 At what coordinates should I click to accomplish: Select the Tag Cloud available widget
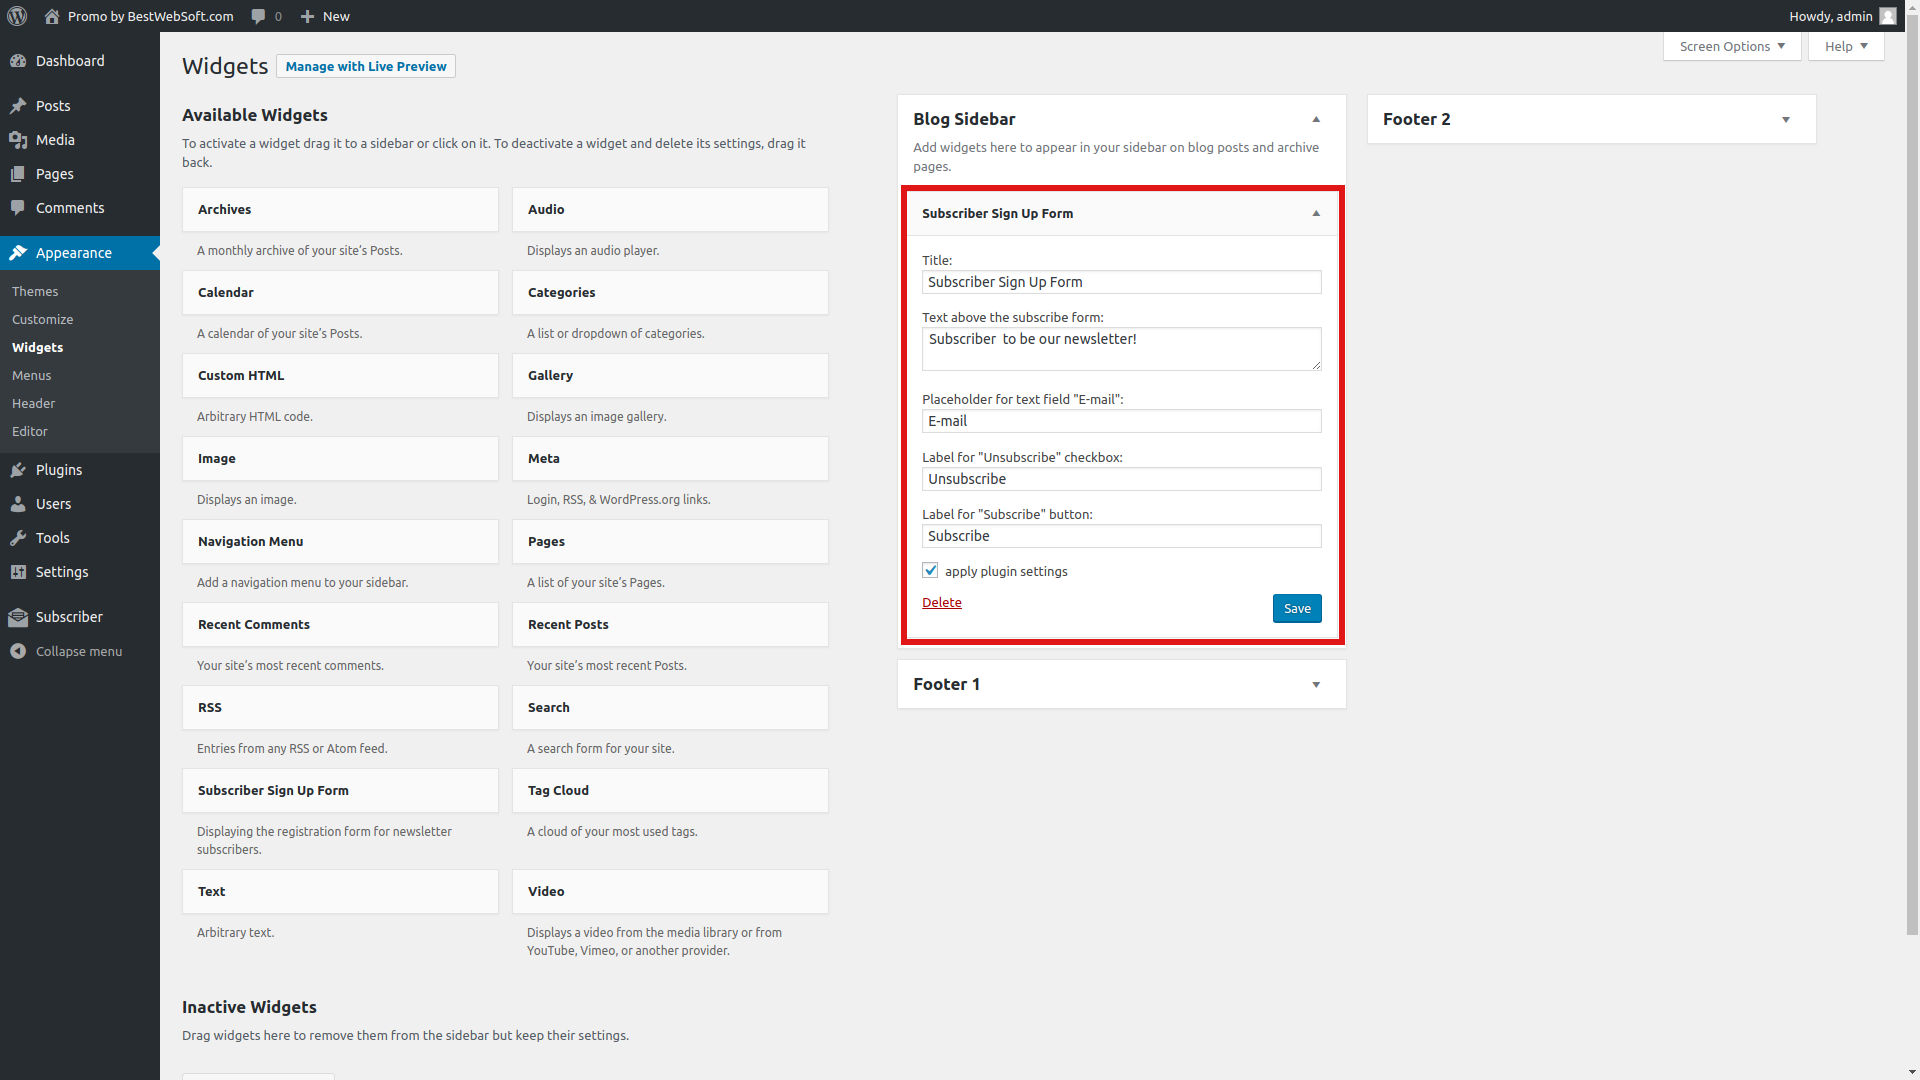click(670, 790)
